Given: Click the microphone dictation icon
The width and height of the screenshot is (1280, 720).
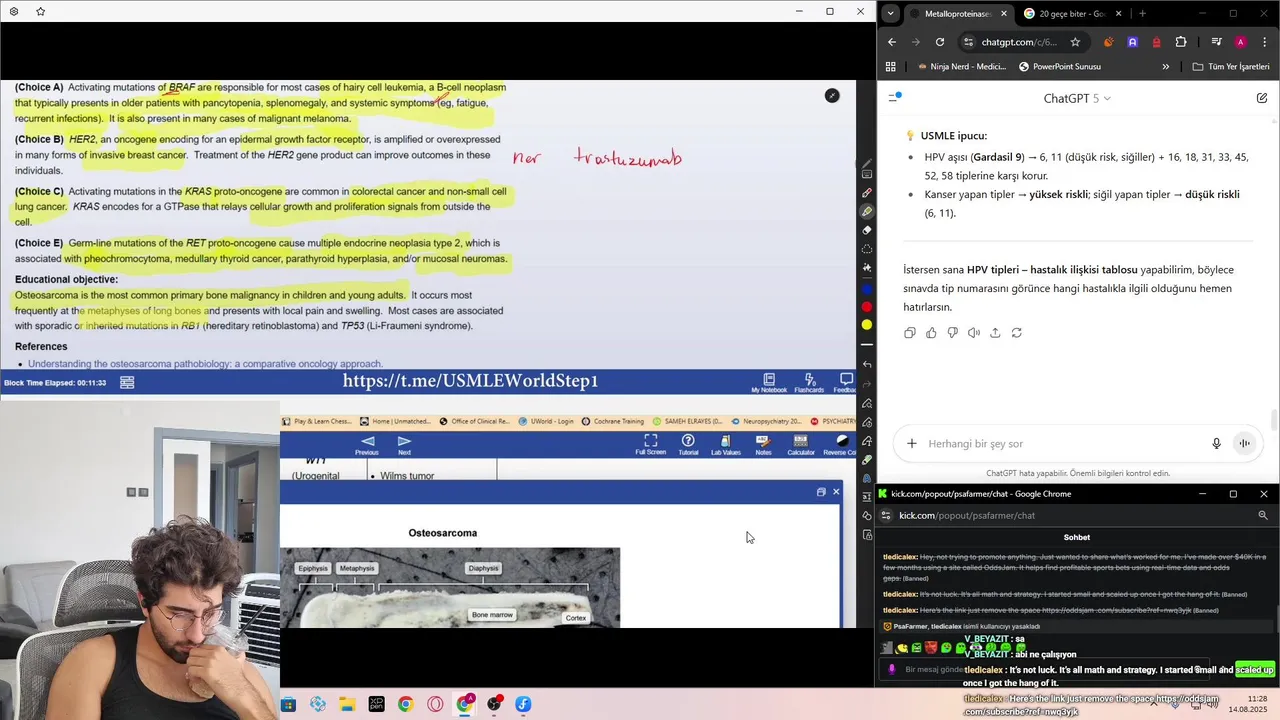Looking at the screenshot, I should pos(1216,444).
